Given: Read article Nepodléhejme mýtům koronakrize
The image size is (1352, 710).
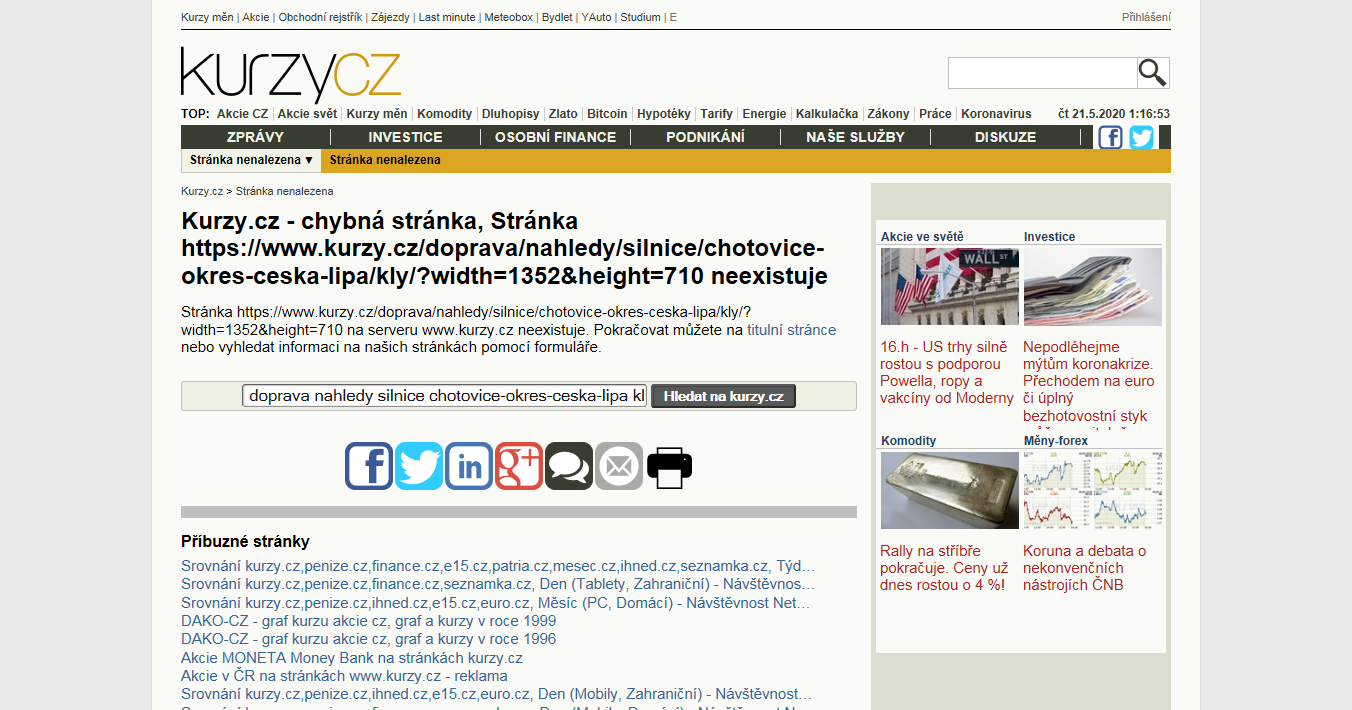Looking at the screenshot, I should (x=1089, y=384).
